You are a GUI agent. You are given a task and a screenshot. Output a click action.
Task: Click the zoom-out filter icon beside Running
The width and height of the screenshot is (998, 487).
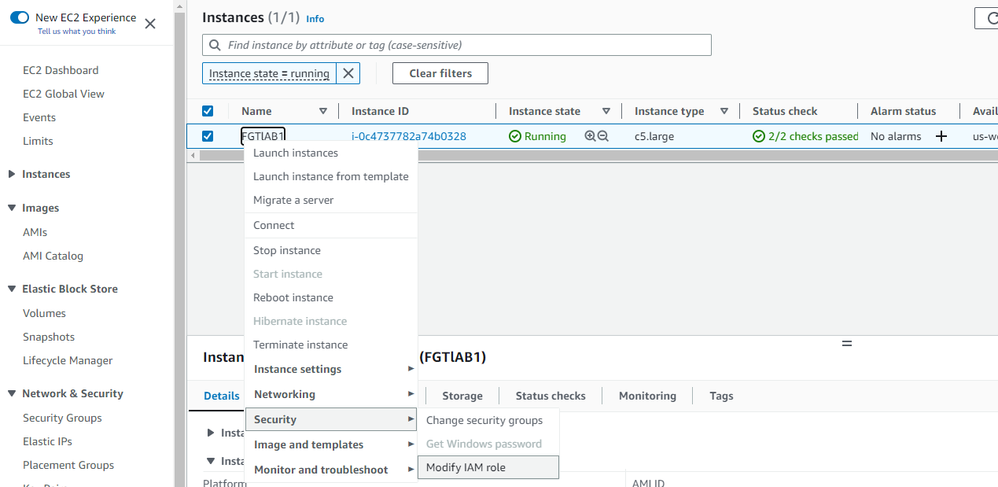coord(603,136)
